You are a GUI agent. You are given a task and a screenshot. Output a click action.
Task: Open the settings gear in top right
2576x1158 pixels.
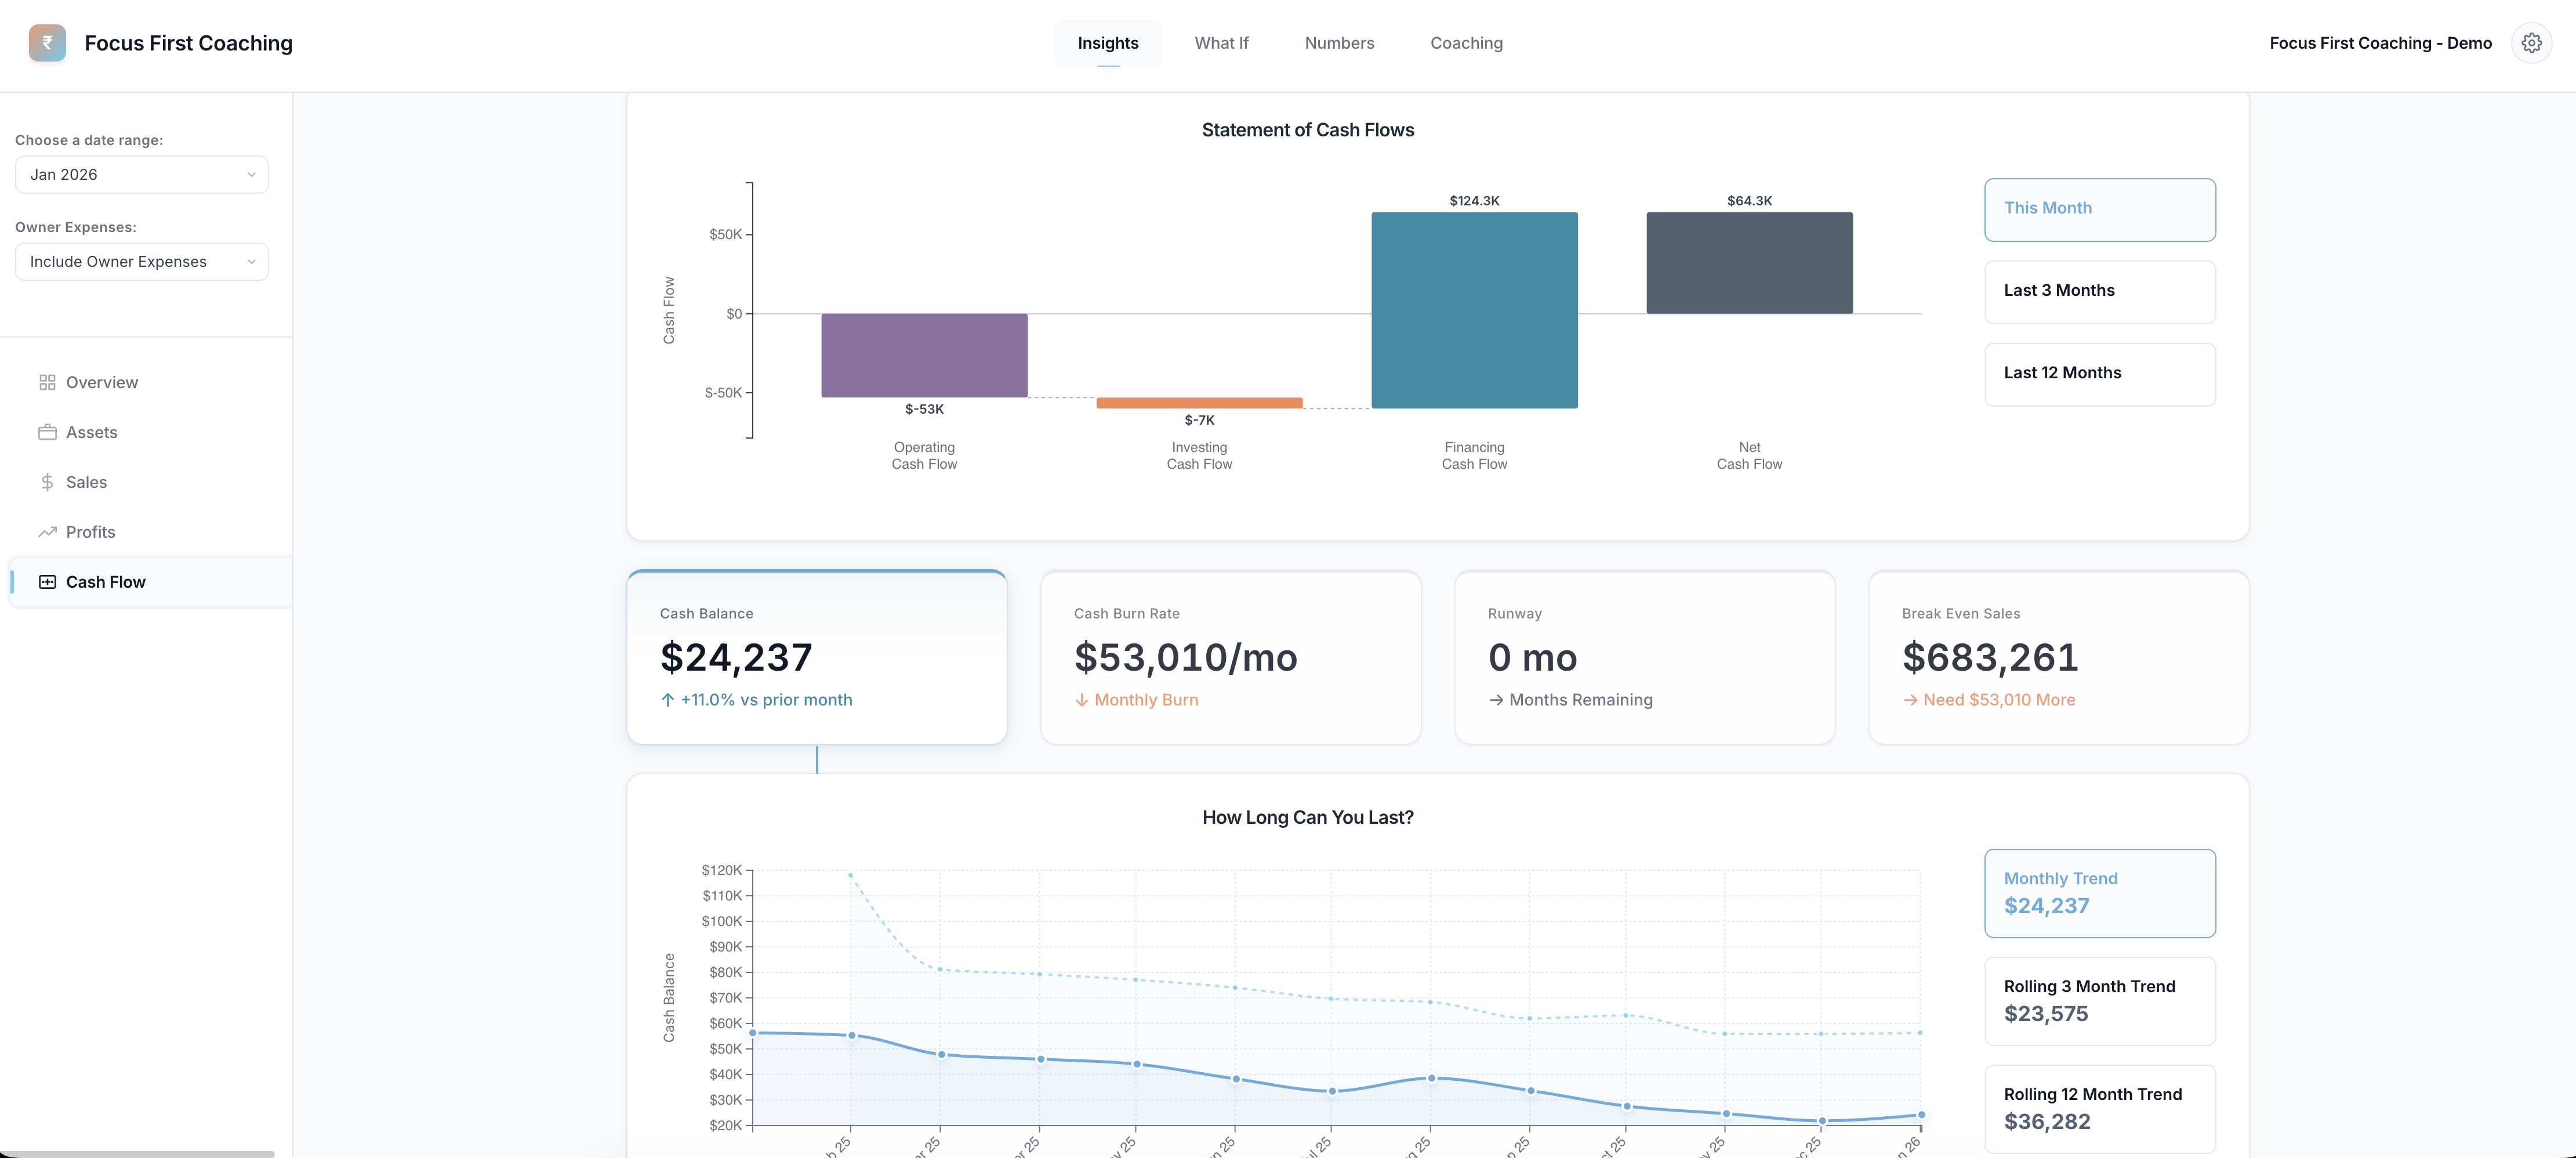(x=2532, y=42)
